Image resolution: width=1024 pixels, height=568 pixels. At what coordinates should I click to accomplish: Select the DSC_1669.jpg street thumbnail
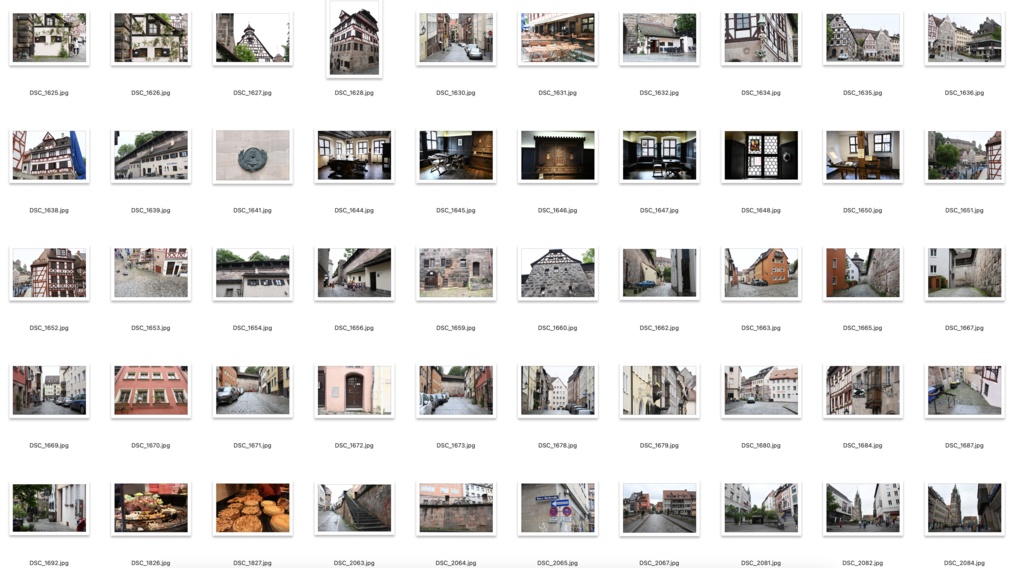(x=49, y=390)
